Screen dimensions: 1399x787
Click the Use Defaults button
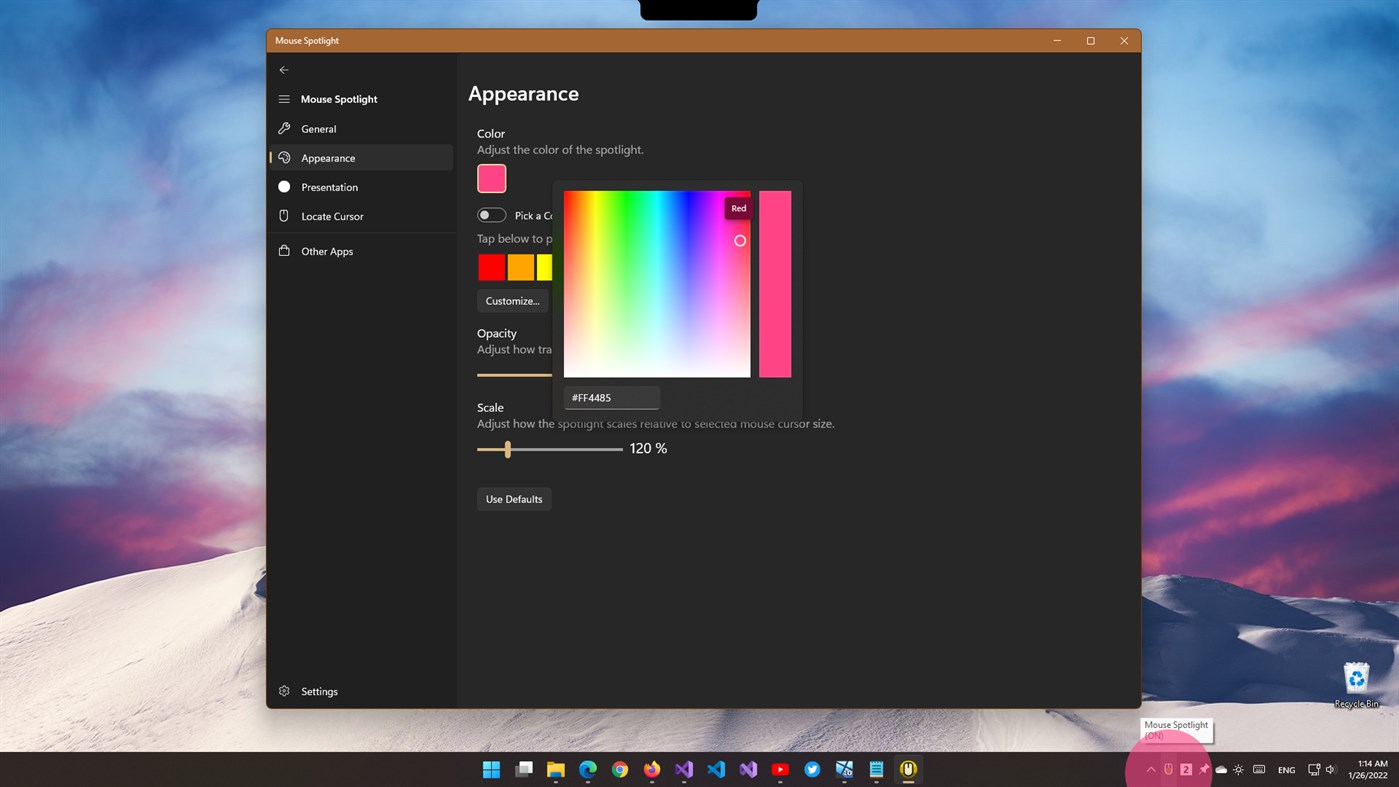click(514, 498)
